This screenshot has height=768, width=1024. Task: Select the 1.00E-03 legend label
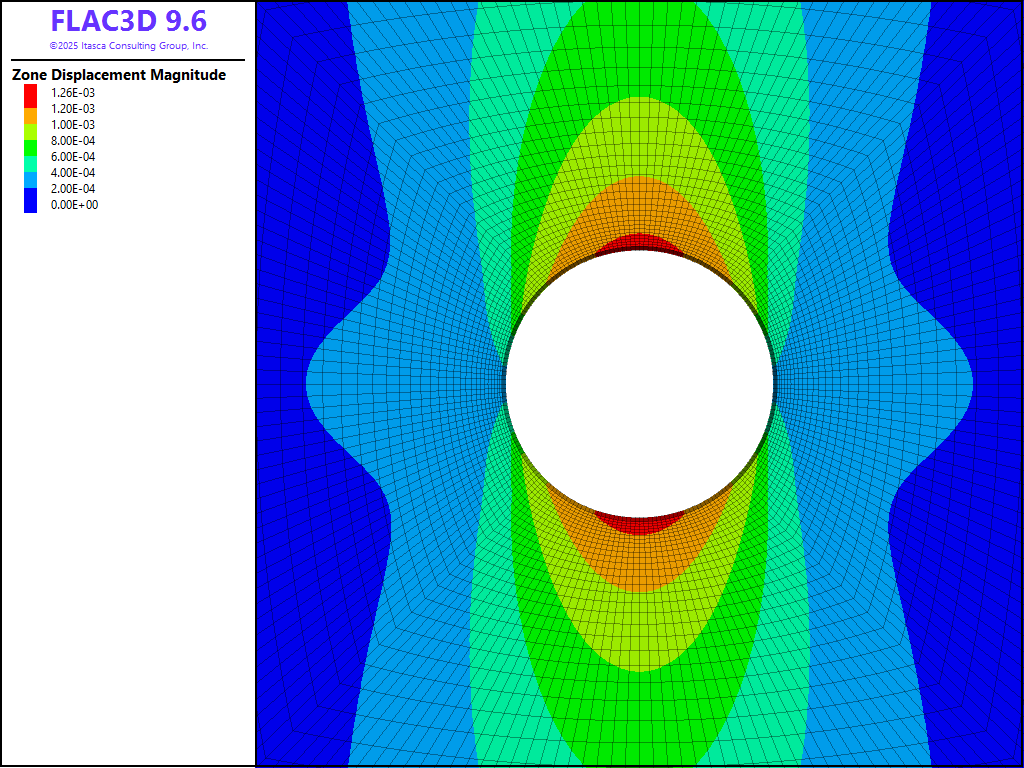(74, 125)
